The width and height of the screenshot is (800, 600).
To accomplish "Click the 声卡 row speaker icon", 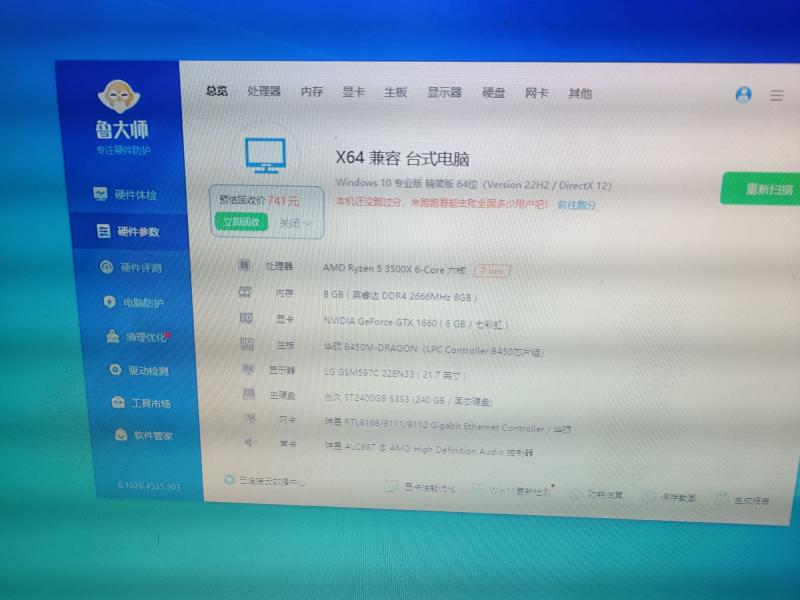I will click(250, 443).
